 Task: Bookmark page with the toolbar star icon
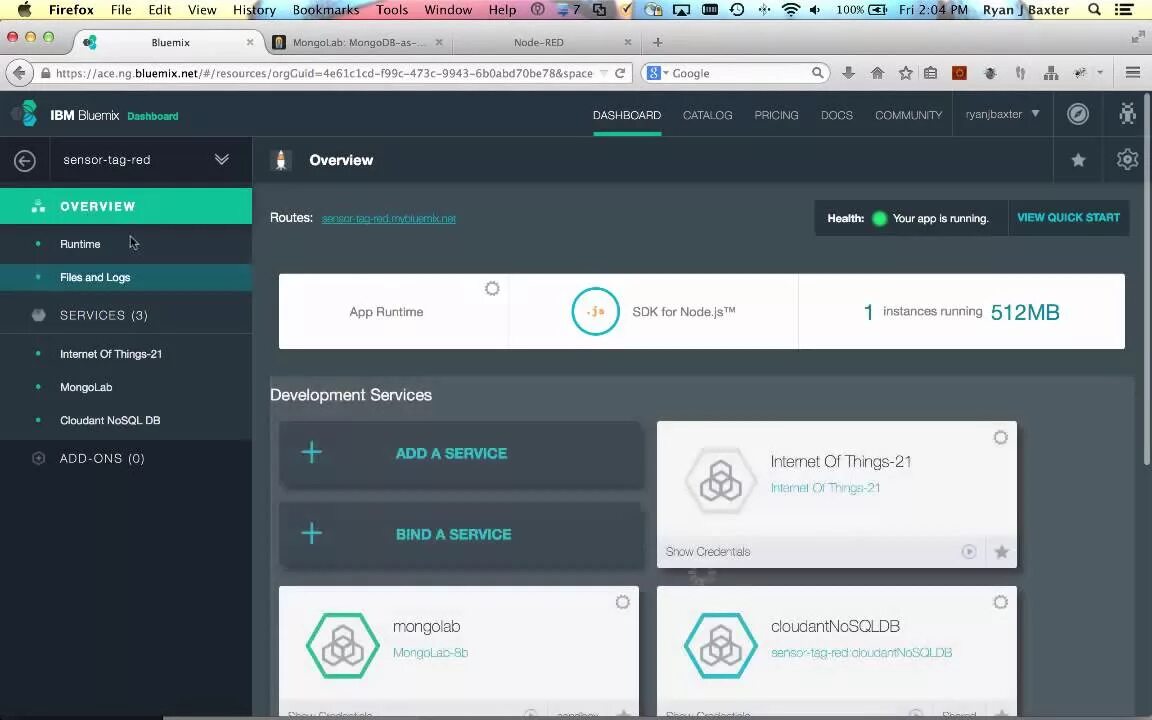[905, 73]
